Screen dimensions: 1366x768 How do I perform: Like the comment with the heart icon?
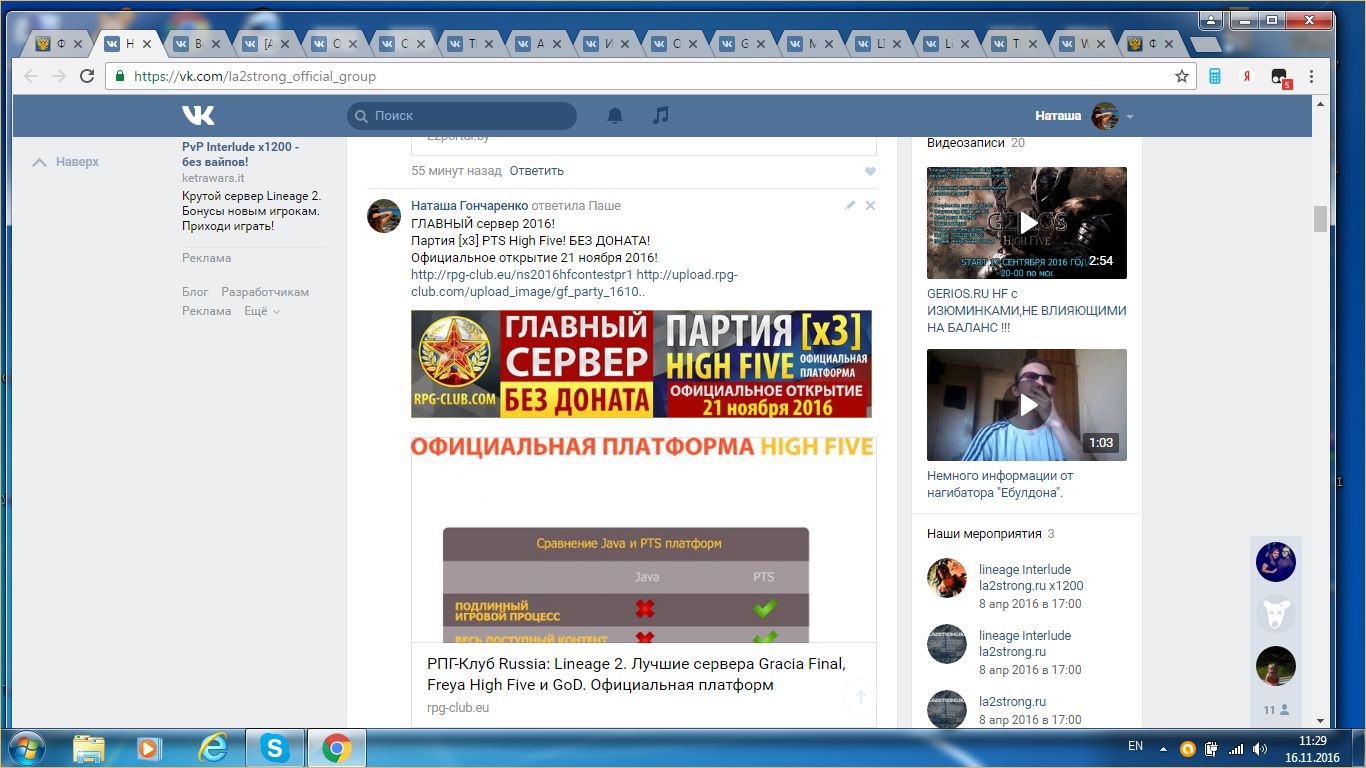(870, 171)
